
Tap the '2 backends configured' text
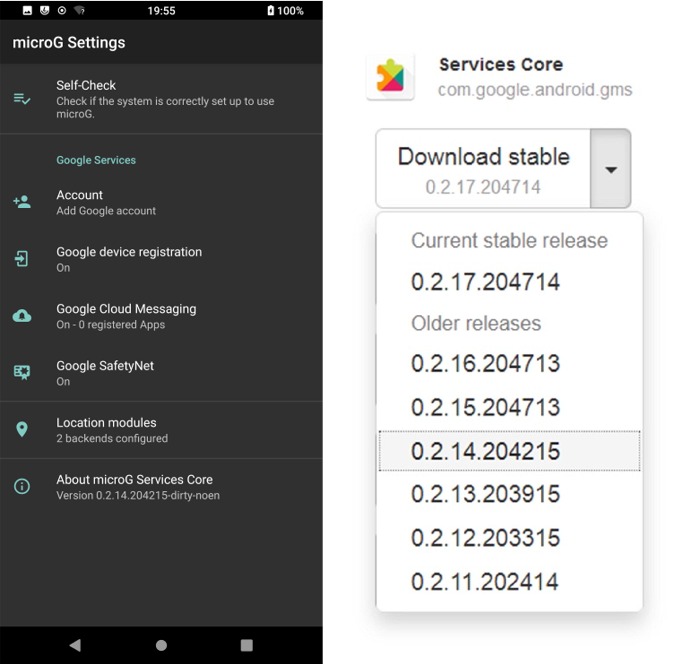point(112,438)
